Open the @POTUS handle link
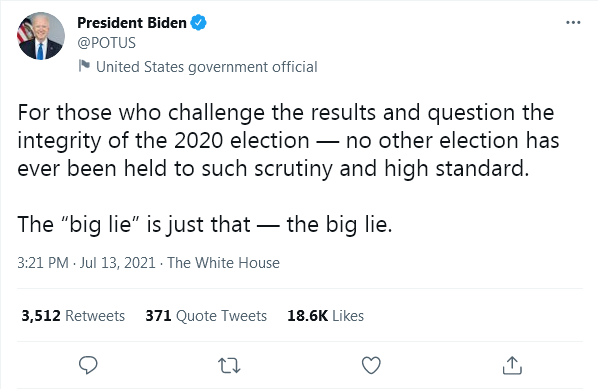 pos(106,43)
